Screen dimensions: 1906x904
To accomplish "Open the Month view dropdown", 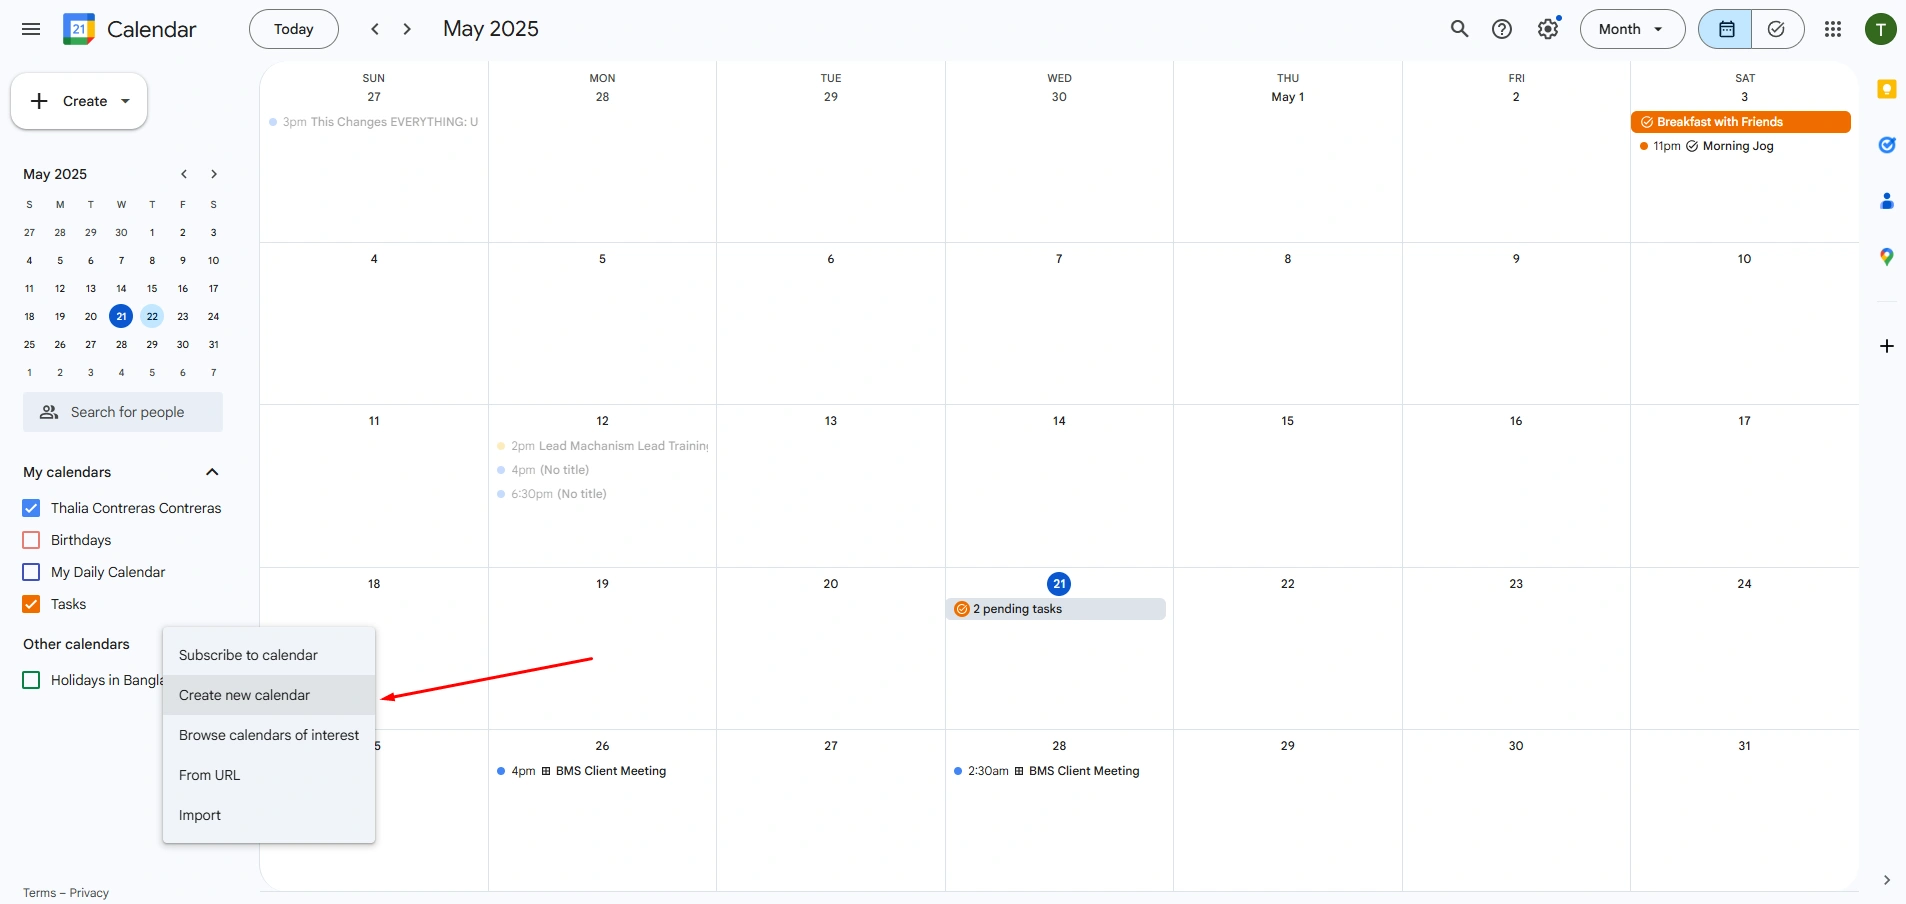I will tap(1631, 29).
